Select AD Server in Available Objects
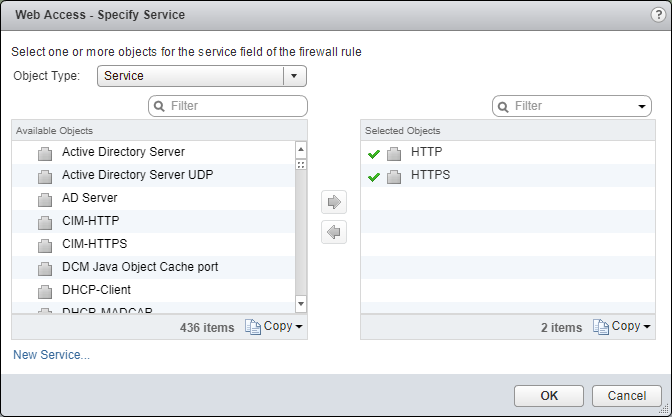This screenshot has height=417, width=672. pyautogui.click(x=90, y=198)
